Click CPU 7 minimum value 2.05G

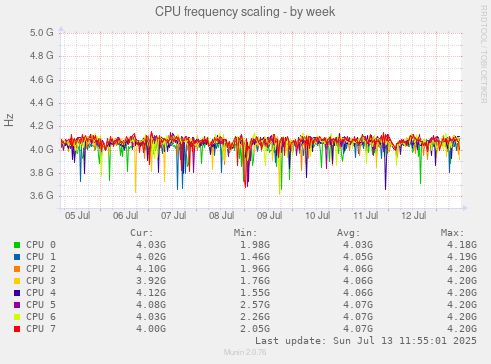[255, 329]
